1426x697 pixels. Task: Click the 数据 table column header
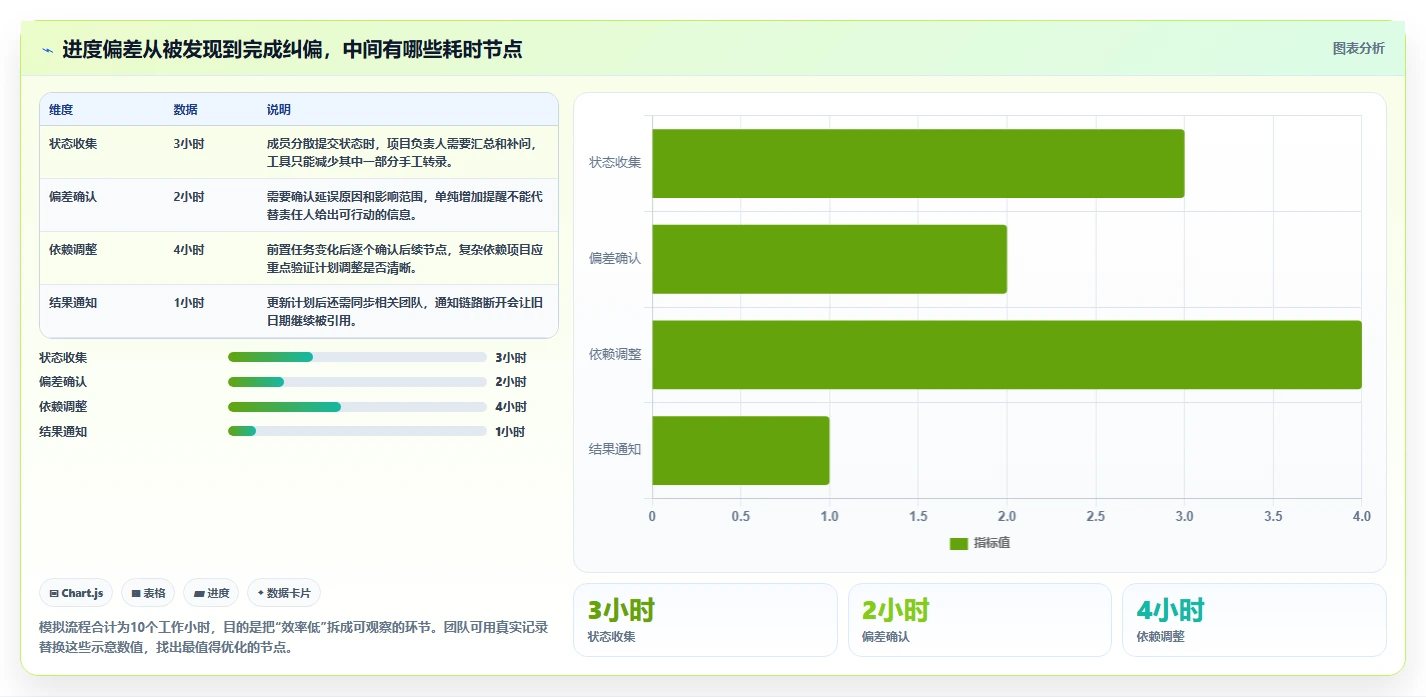click(185, 110)
